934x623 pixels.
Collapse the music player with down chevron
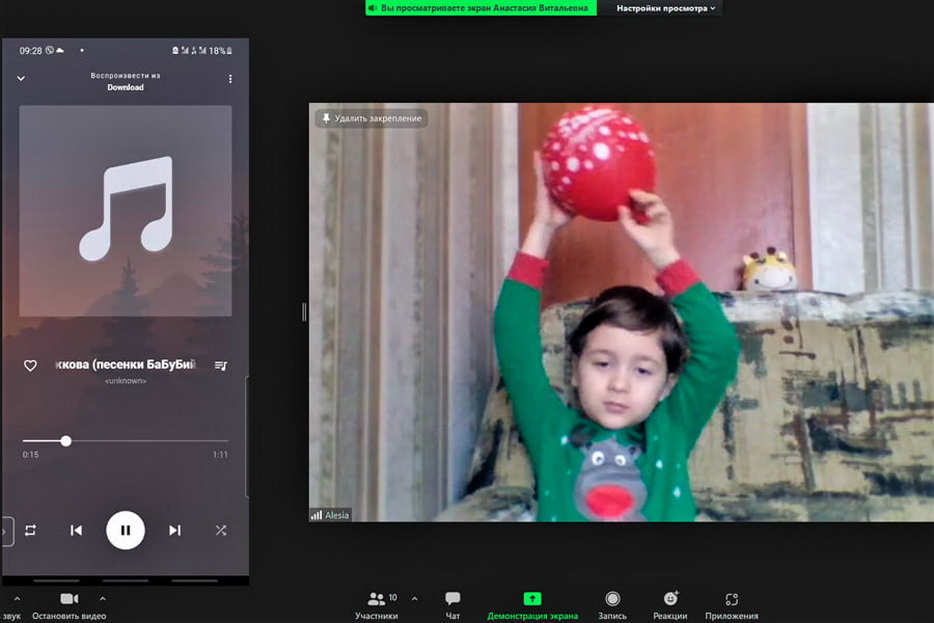tap(21, 79)
